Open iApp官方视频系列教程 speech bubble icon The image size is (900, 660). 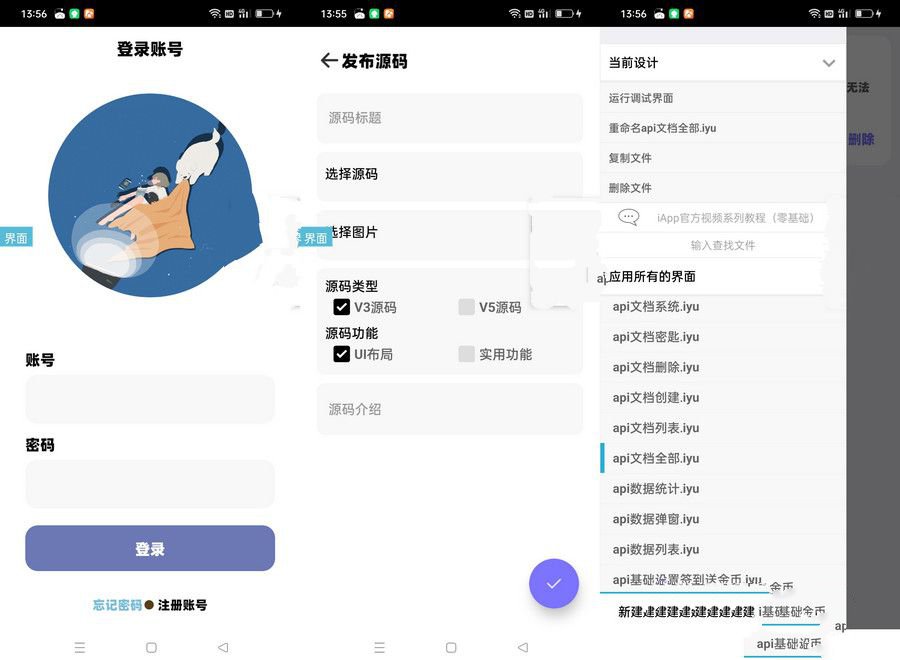[628, 217]
